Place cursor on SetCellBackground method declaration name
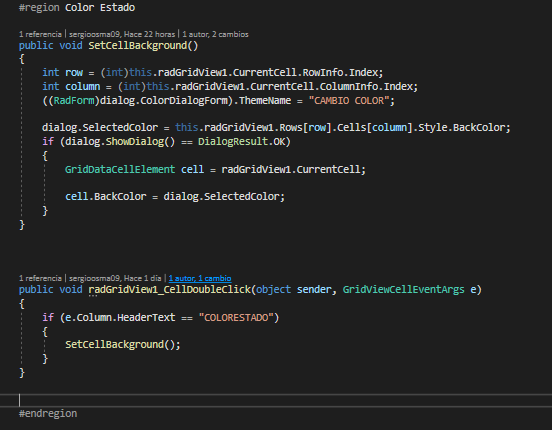Image resolution: width=552 pixels, height=430 pixels. pos(138,45)
